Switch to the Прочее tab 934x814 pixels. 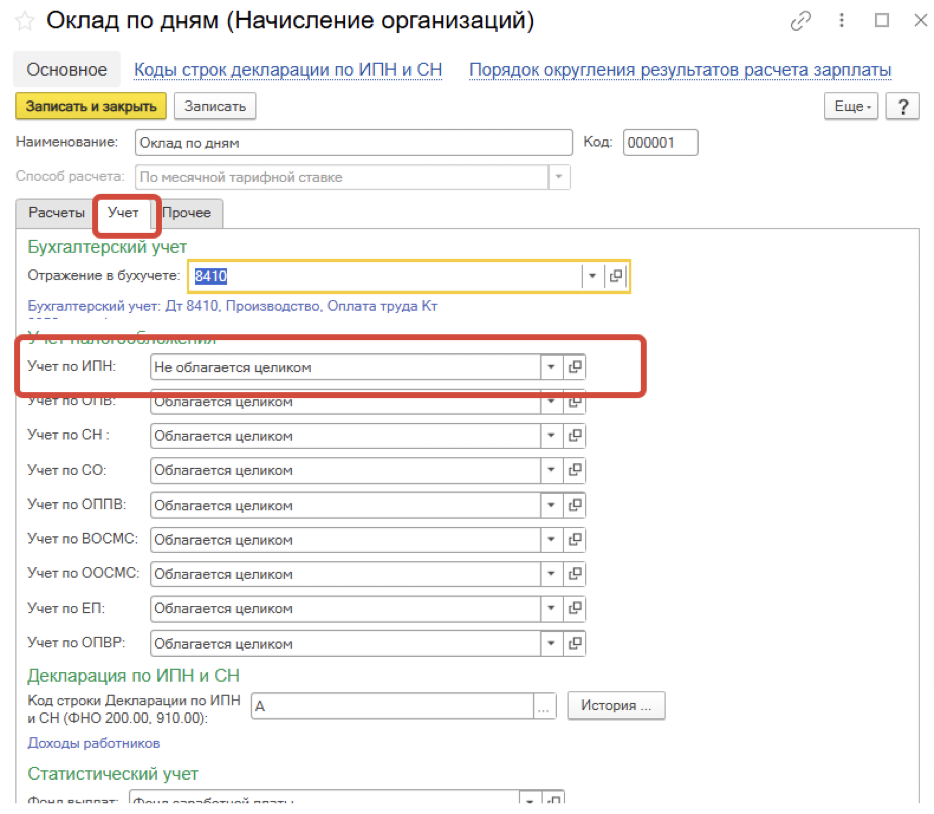pyautogui.click(x=187, y=213)
